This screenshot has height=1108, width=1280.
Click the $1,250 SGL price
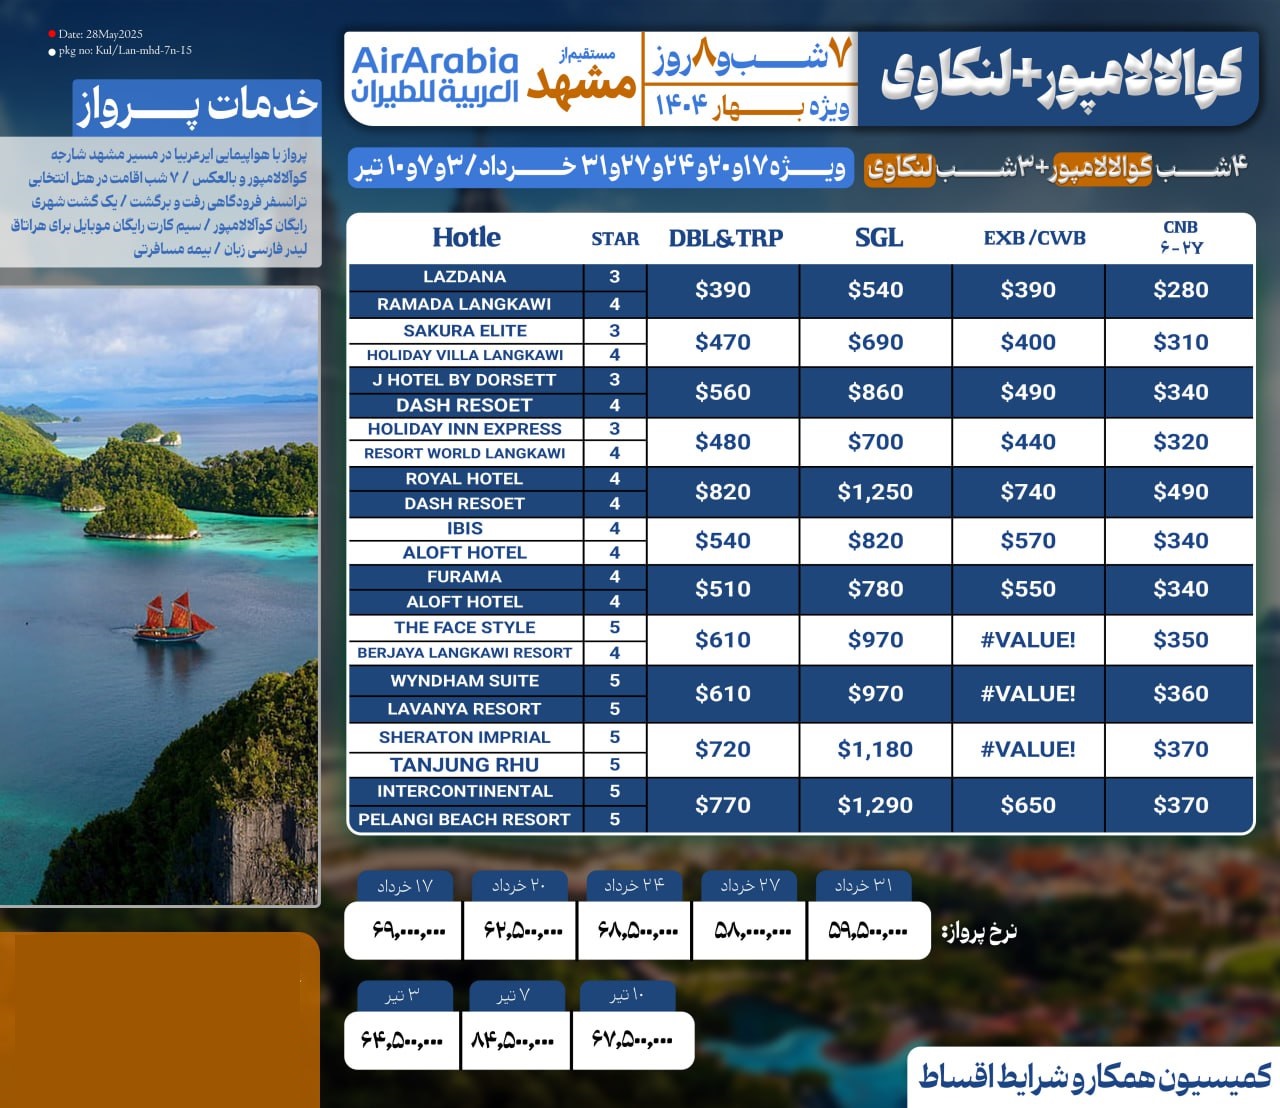tap(876, 492)
